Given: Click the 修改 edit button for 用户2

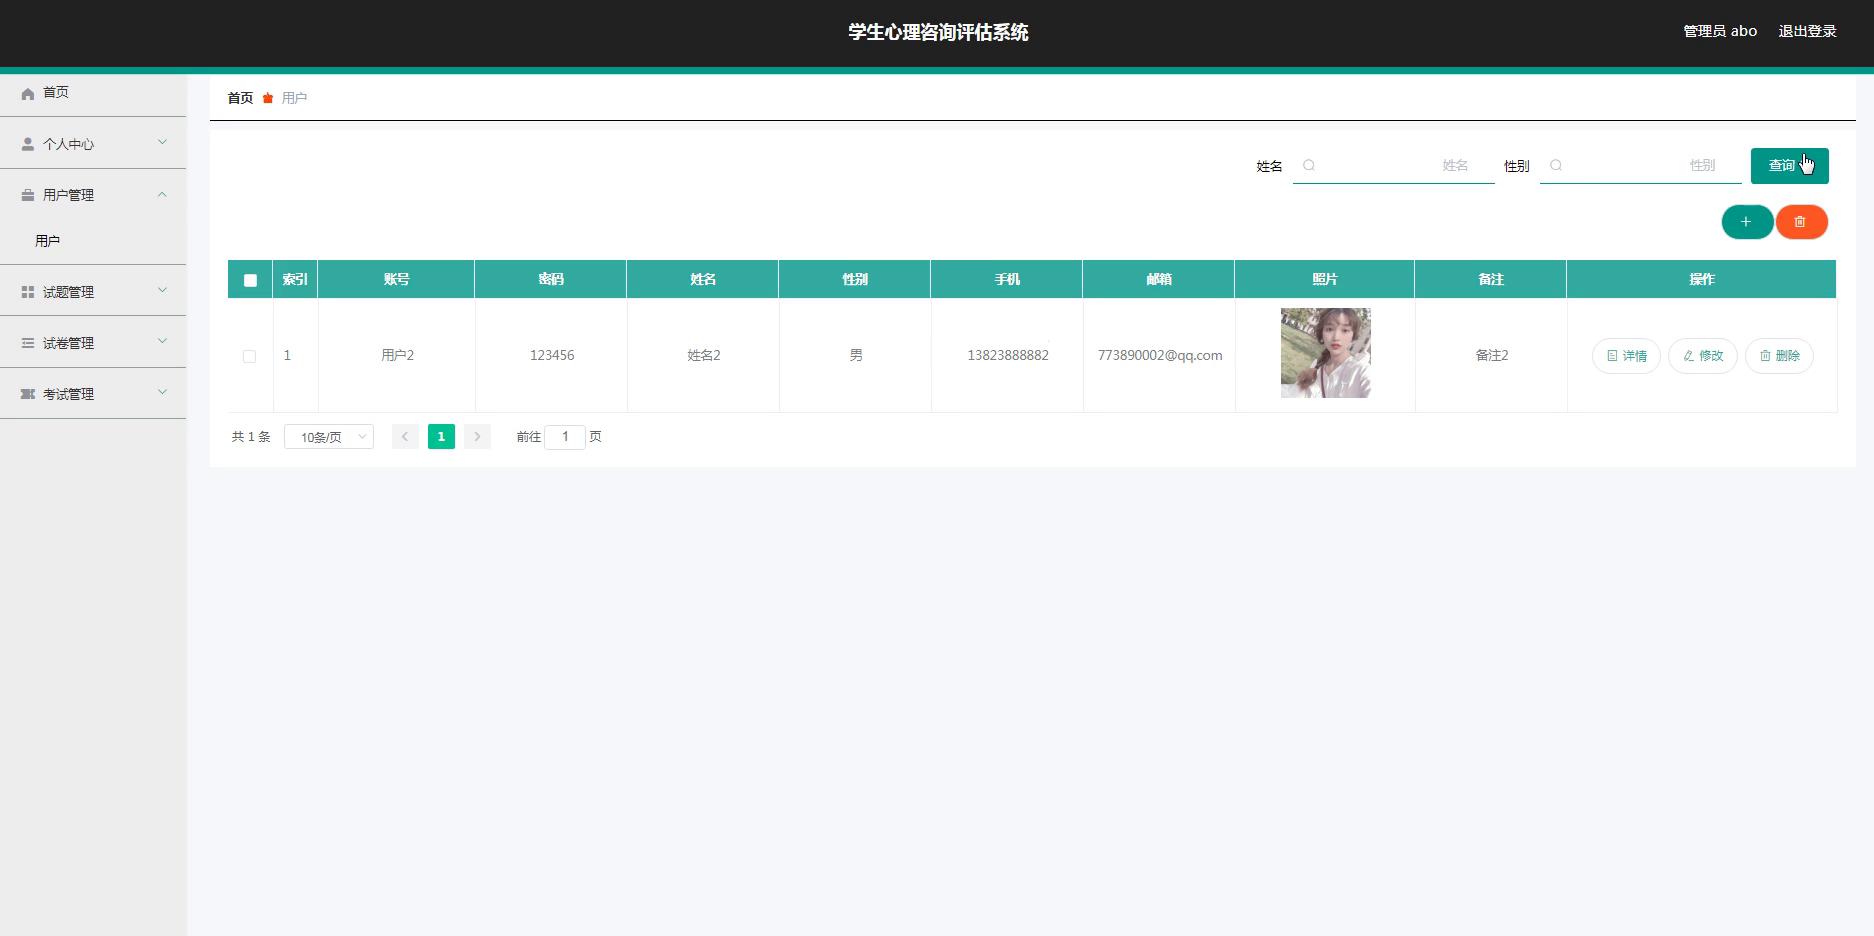Looking at the screenshot, I should click(1702, 356).
